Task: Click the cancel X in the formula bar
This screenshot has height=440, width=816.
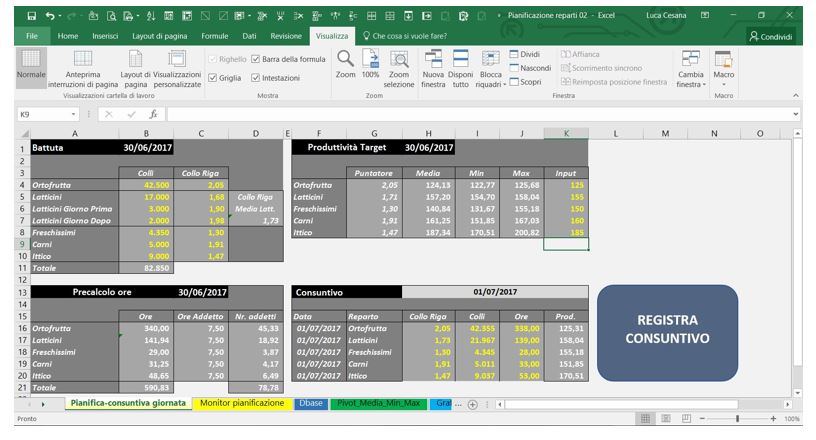Action: click(x=108, y=114)
